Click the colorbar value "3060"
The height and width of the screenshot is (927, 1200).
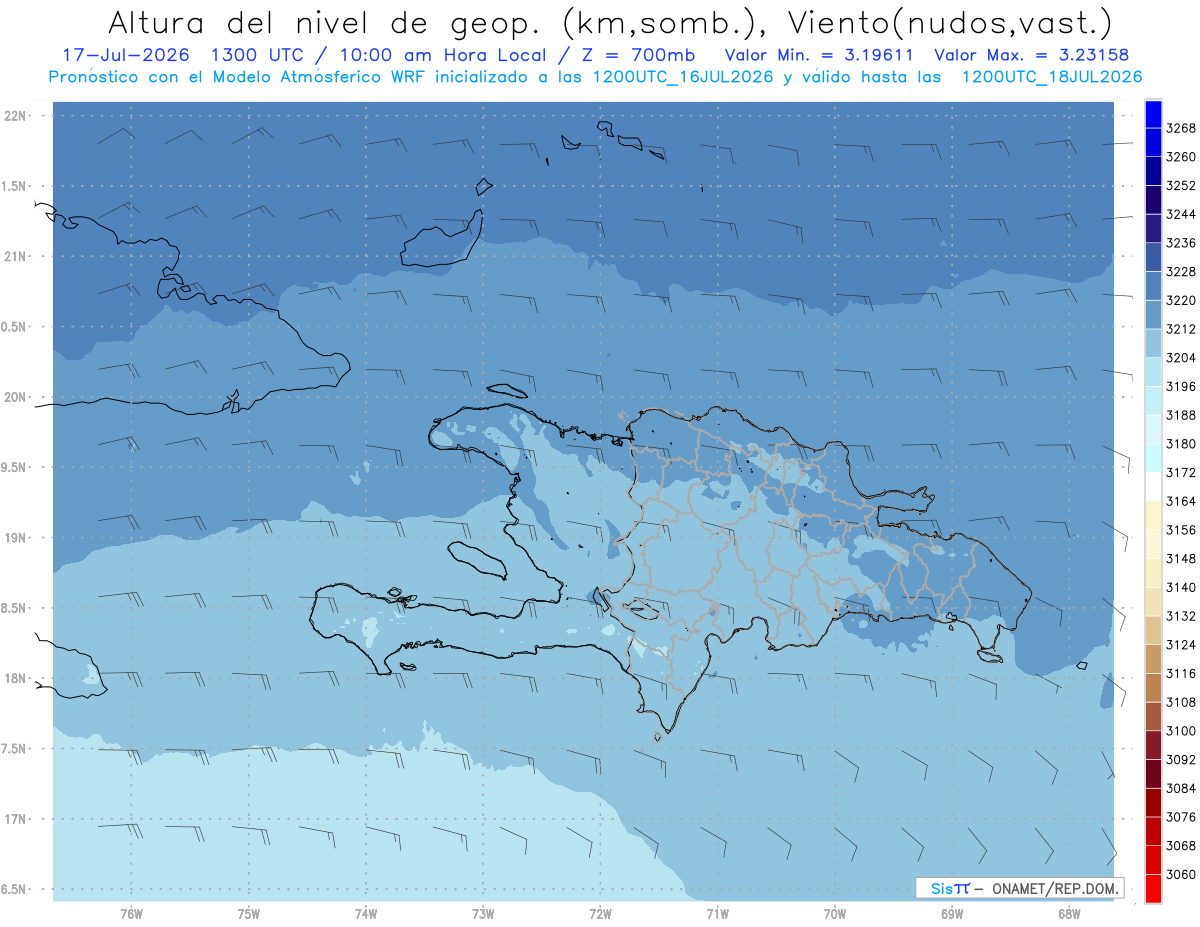(x=1181, y=874)
